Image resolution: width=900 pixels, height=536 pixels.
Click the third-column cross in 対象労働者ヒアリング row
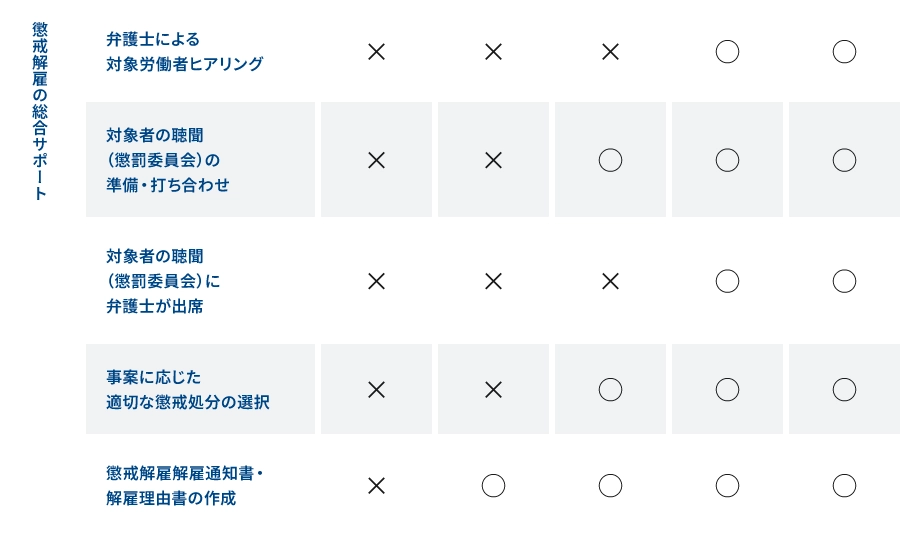tap(610, 52)
